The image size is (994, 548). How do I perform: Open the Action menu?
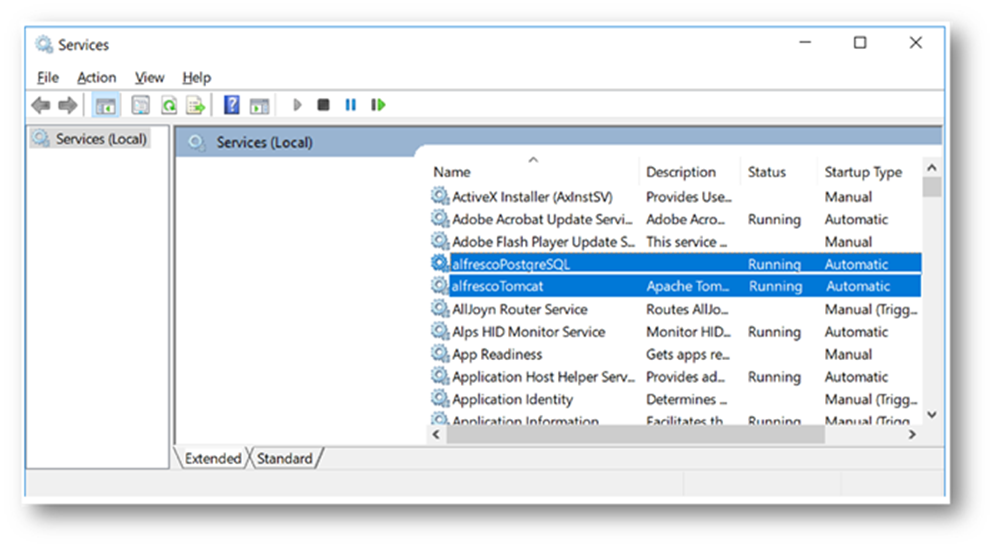pos(96,77)
